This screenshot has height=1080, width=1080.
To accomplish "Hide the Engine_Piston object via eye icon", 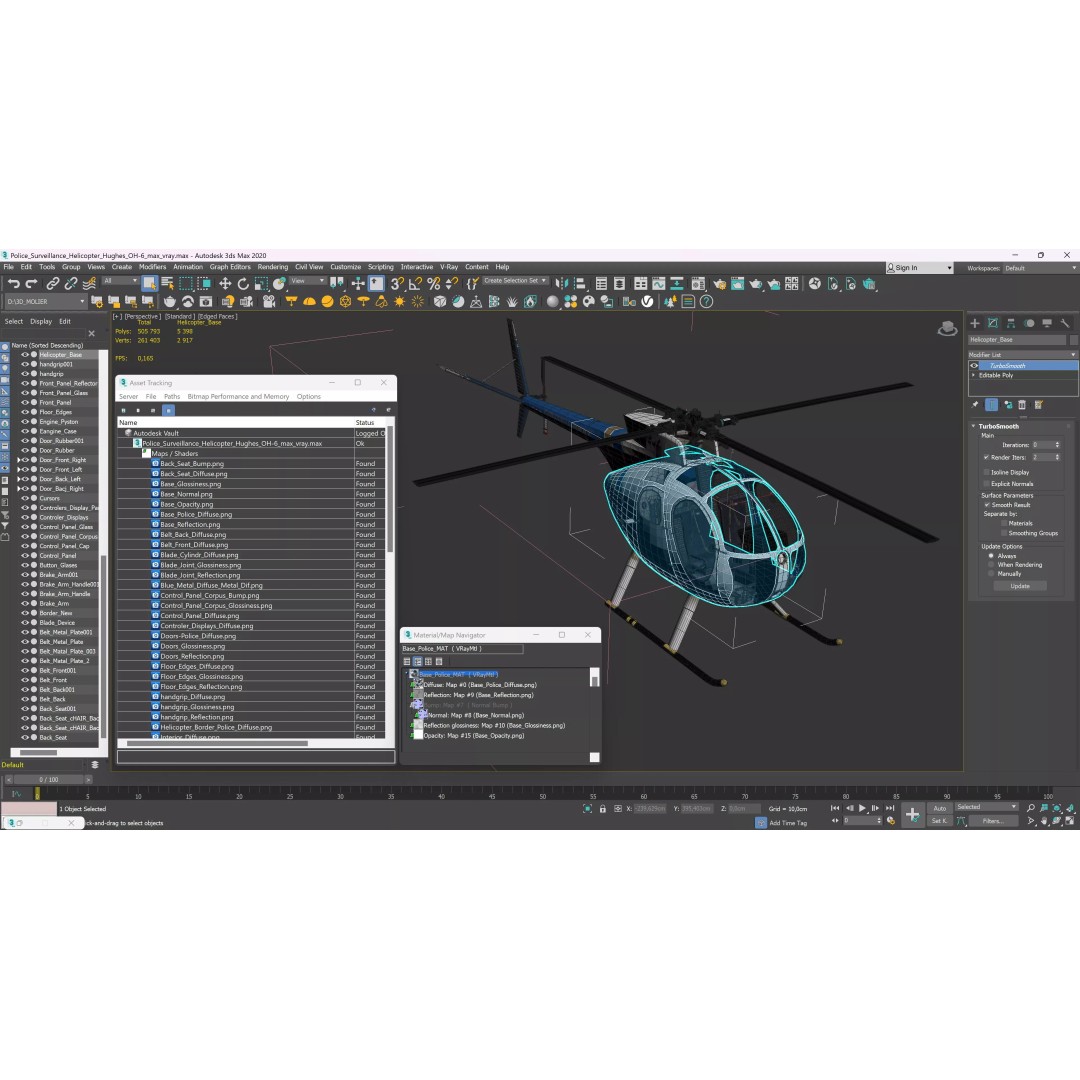I will (25, 422).
